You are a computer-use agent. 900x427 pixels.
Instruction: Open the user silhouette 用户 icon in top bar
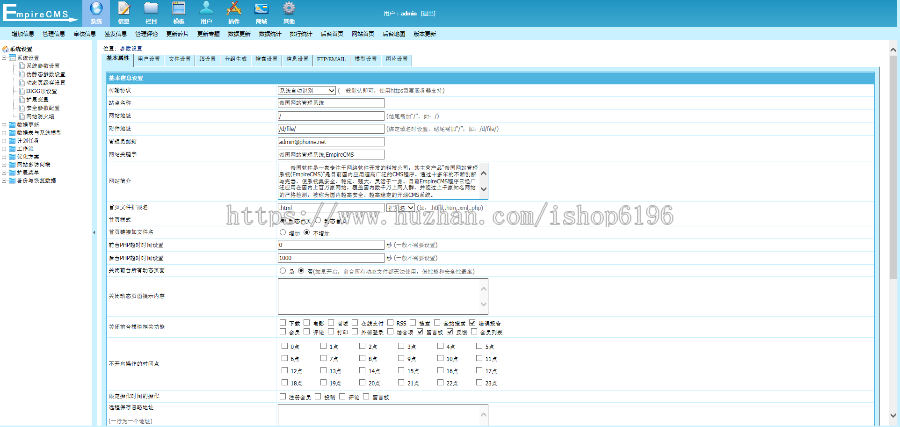tap(206, 8)
